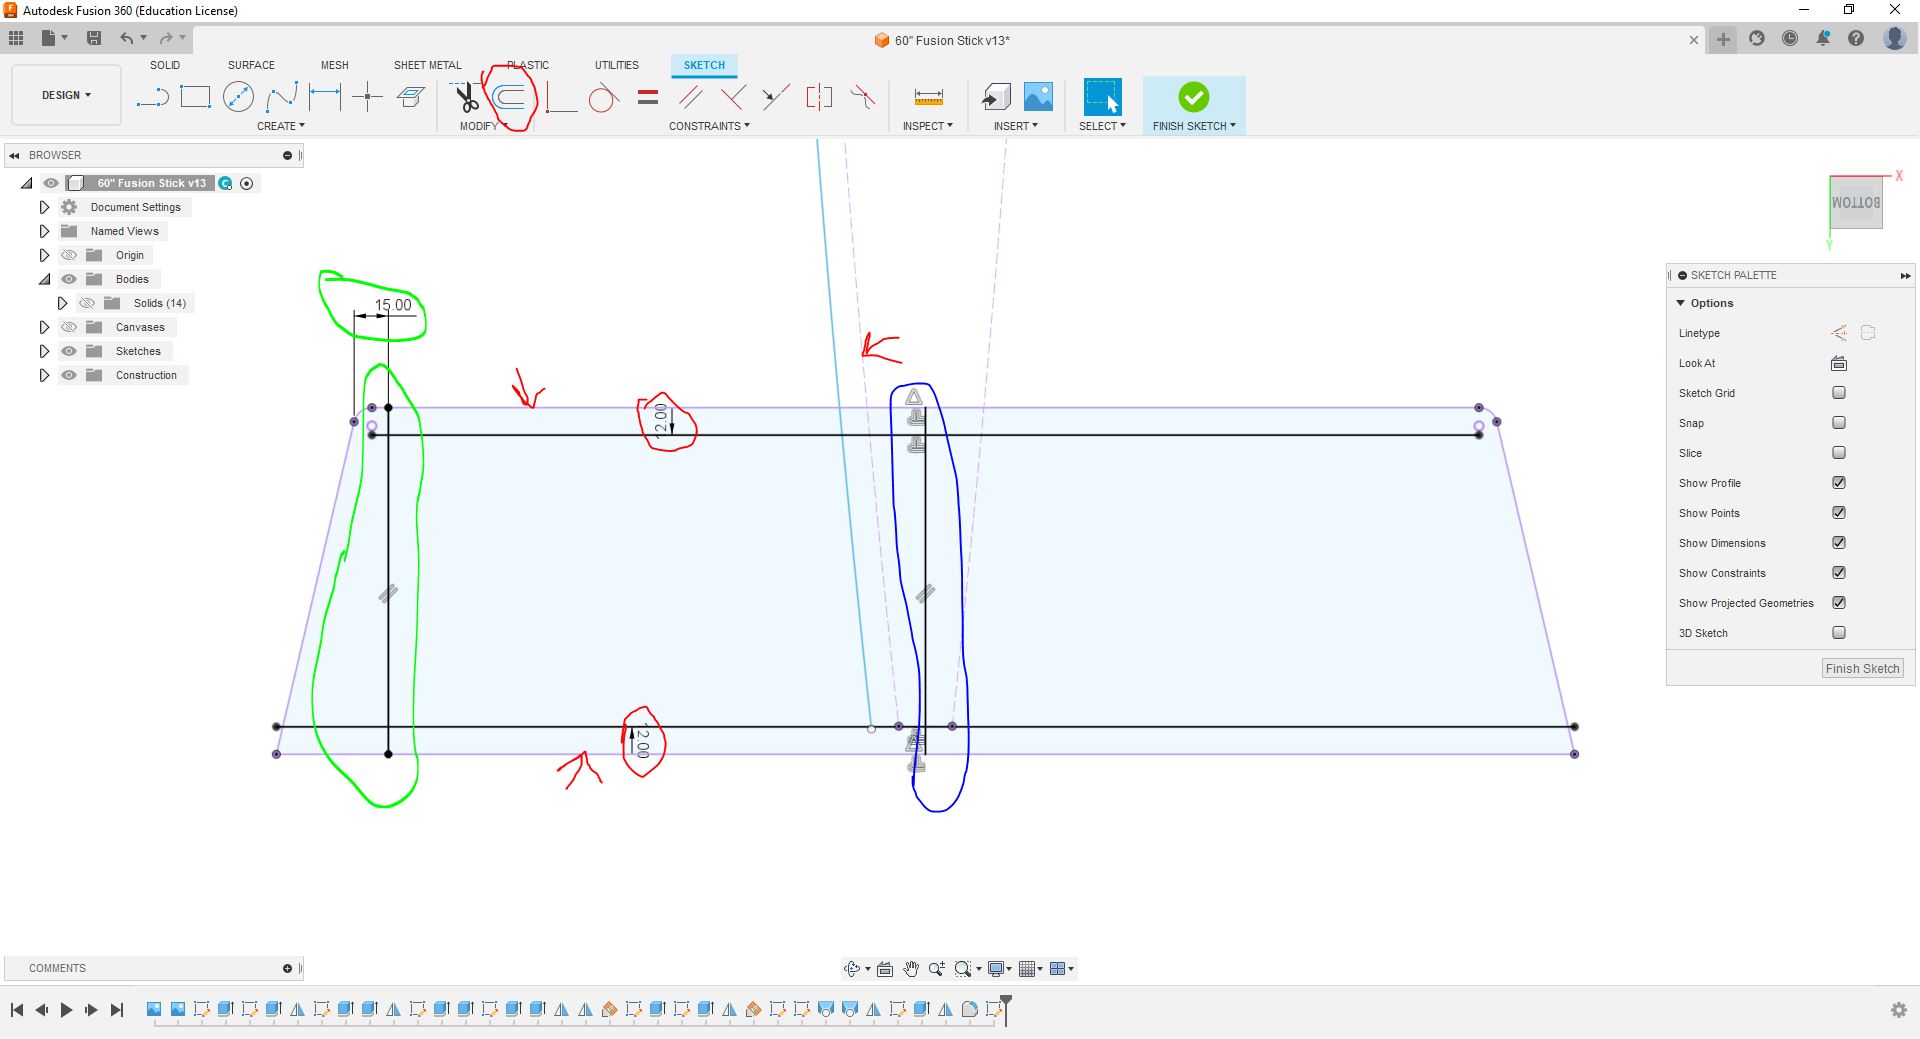Click the Insert Canvas image icon

1038,97
